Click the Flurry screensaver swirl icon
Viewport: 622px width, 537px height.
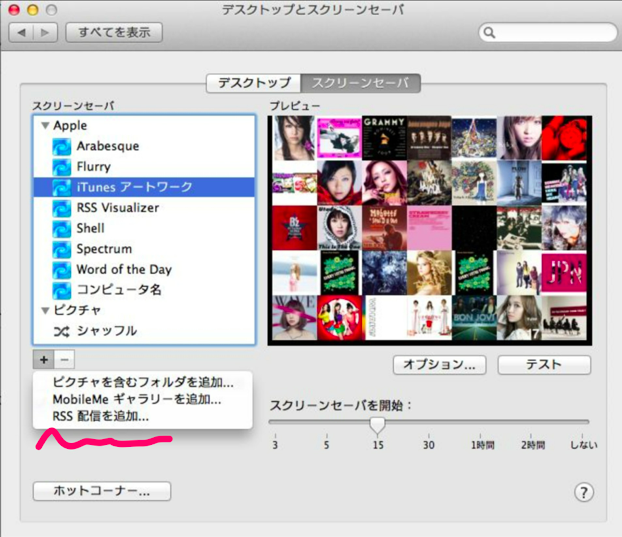click(62, 167)
